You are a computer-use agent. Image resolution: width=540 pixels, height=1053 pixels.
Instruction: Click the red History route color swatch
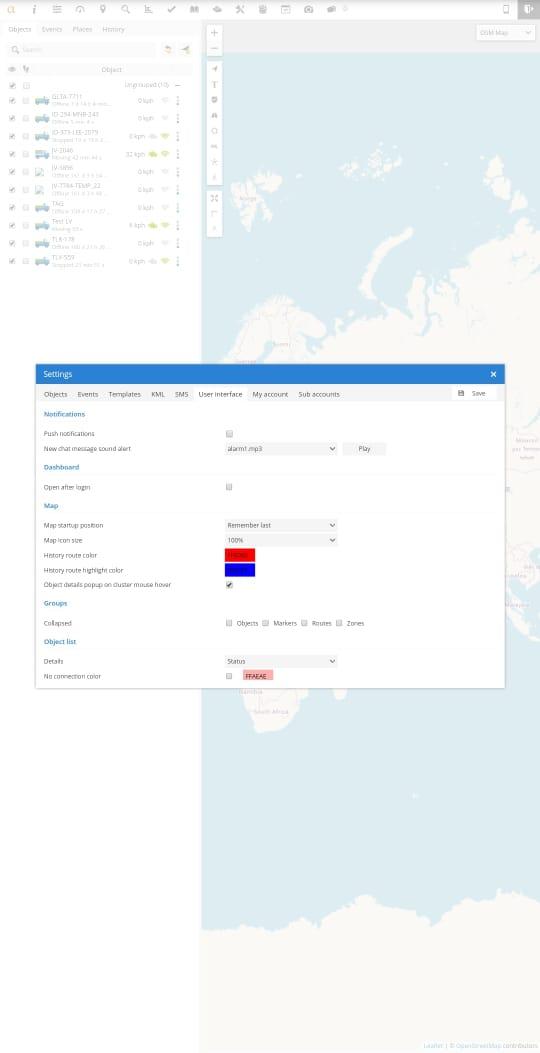coord(240,555)
